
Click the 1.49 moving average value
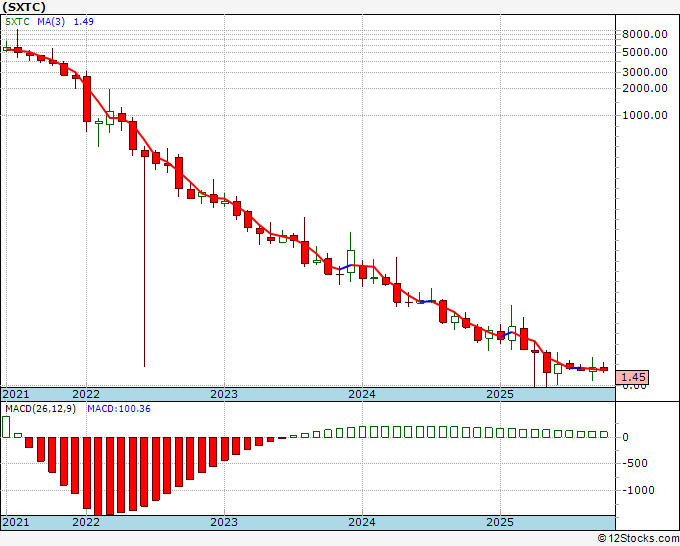[x=83, y=22]
